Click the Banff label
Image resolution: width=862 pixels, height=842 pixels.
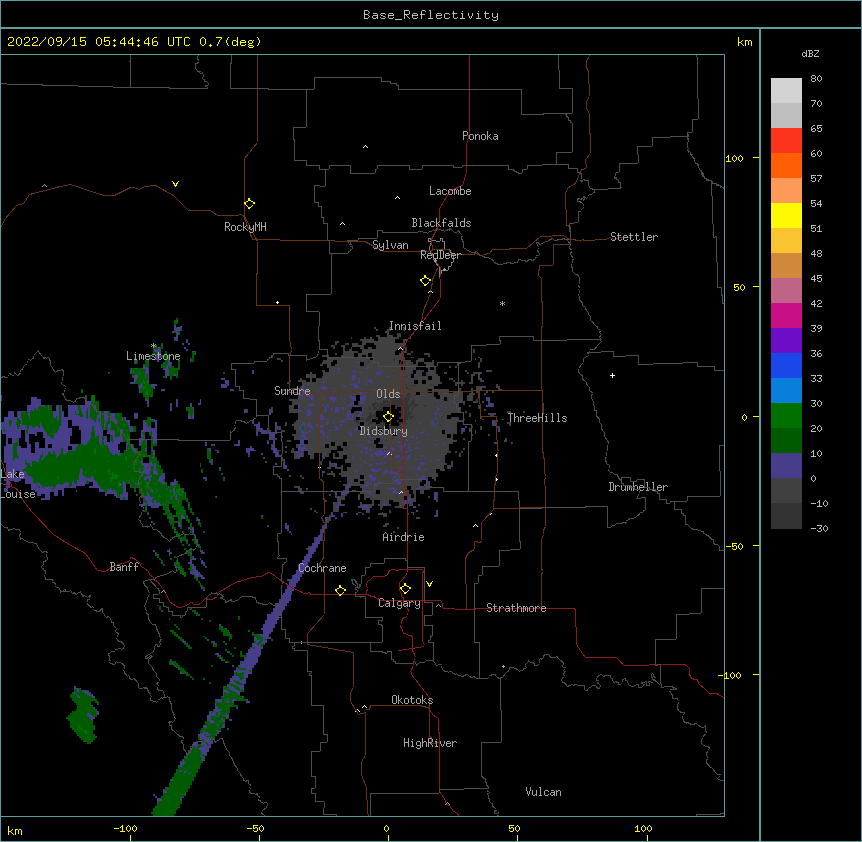coord(124,567)
